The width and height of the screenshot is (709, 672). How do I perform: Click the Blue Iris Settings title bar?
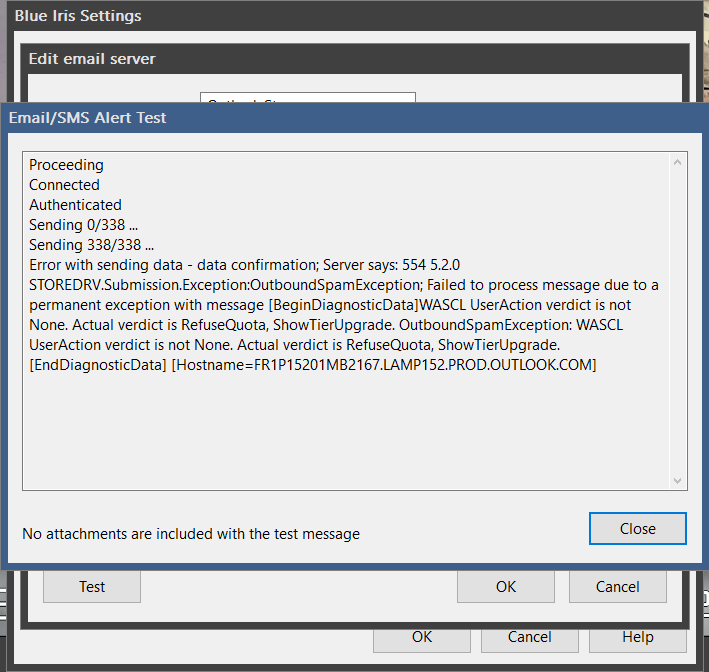pos(354,16)
